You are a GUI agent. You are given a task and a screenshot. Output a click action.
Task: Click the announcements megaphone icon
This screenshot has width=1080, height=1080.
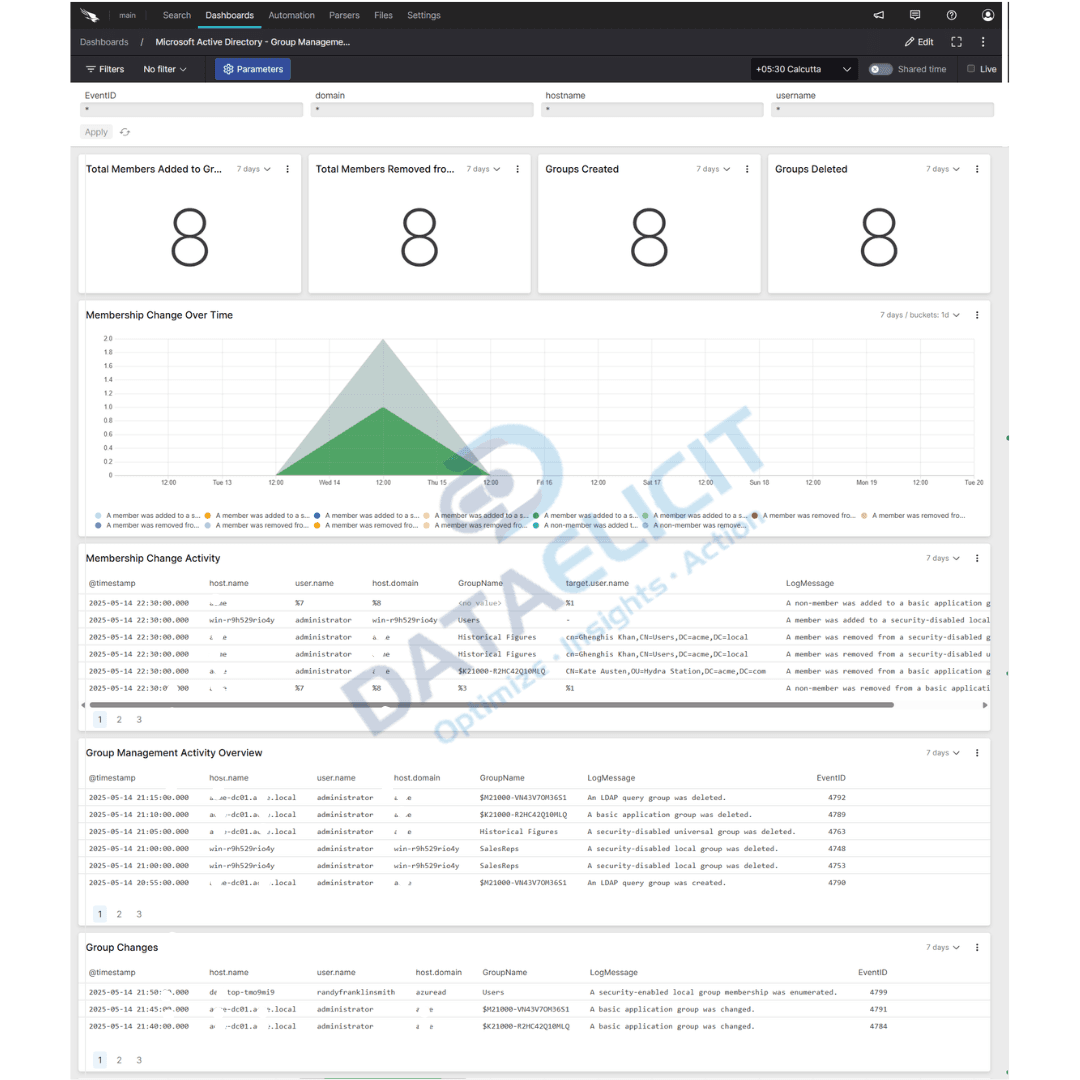tap(878, 14)
